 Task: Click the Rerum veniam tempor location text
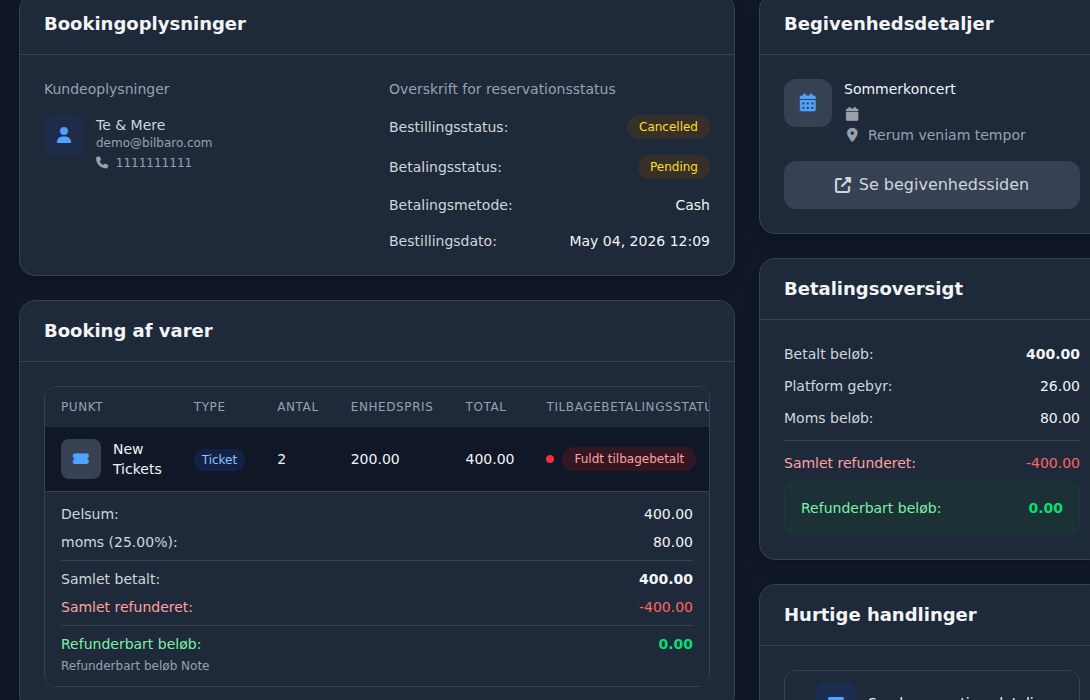tap(947, 135)
